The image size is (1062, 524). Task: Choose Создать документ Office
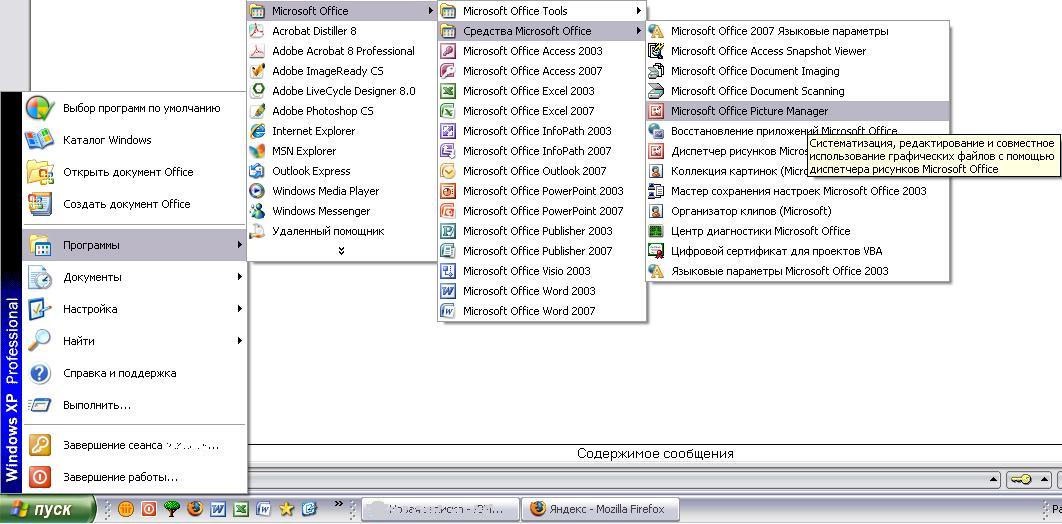pos(134,204)
